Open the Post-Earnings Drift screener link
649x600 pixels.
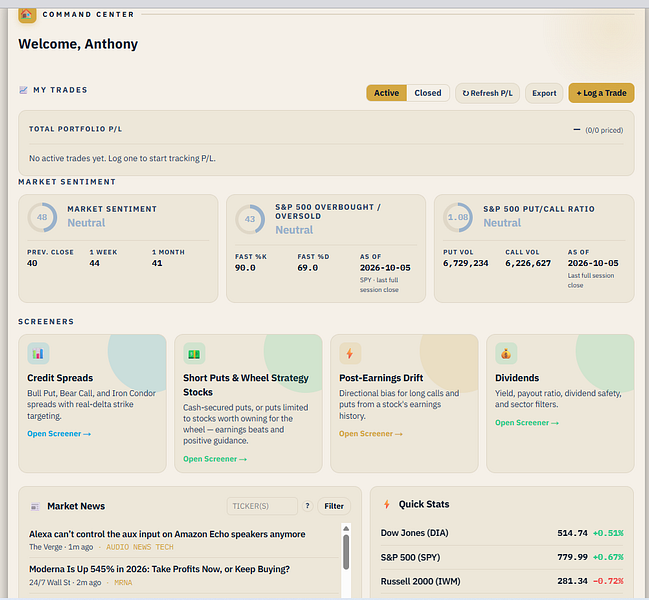point(370,434)
